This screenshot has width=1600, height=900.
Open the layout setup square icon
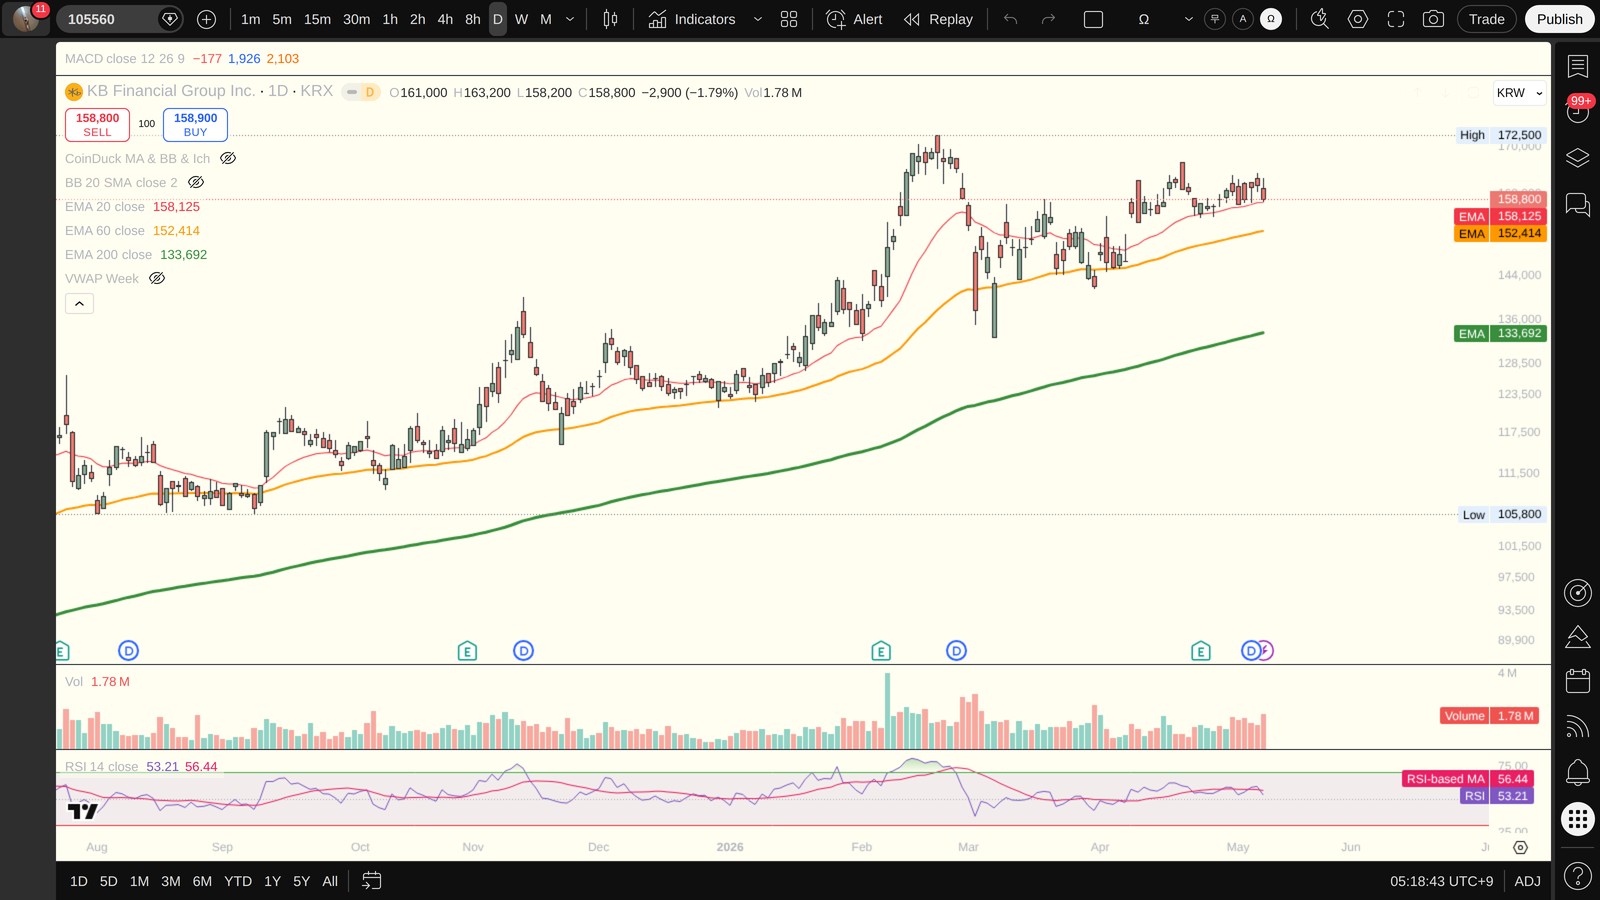pyautogui.click(x=1093, y=19)
